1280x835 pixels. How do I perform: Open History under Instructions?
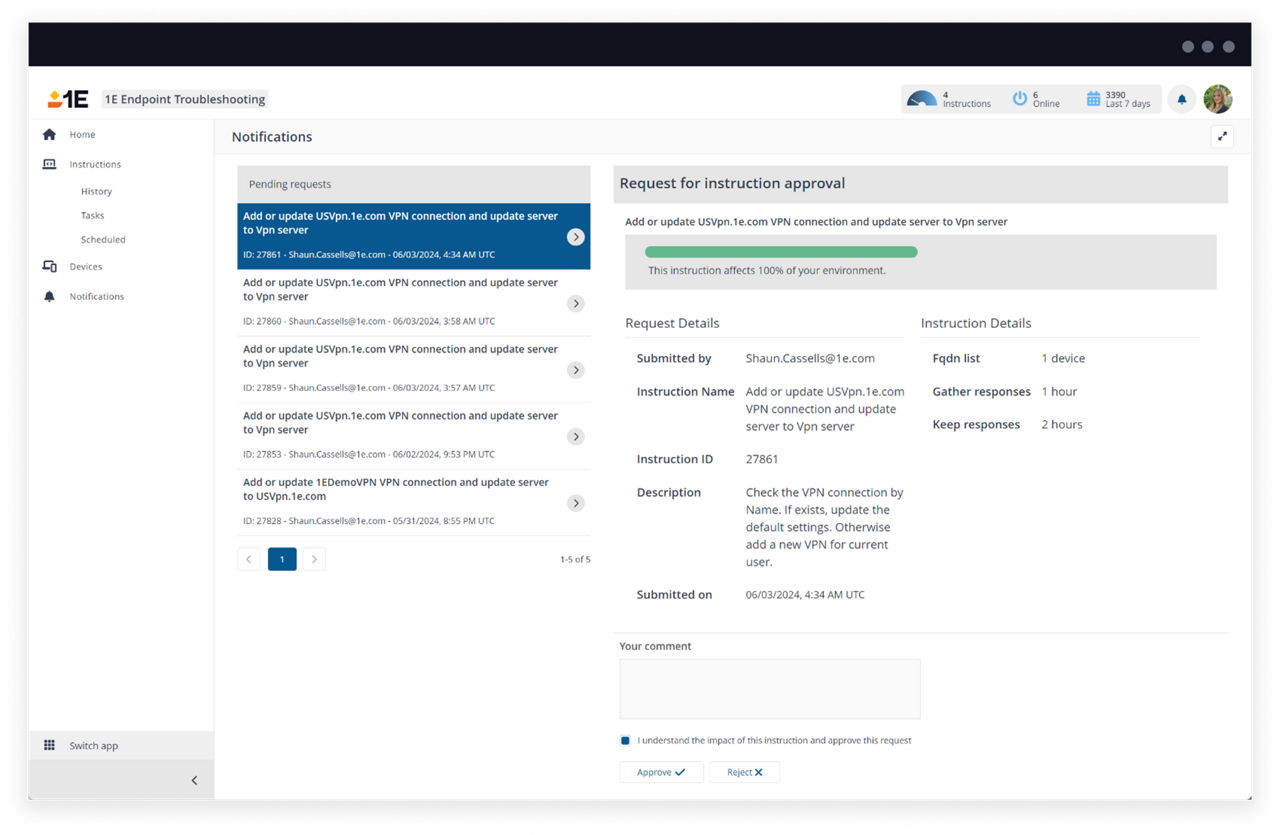click(96, 191)
